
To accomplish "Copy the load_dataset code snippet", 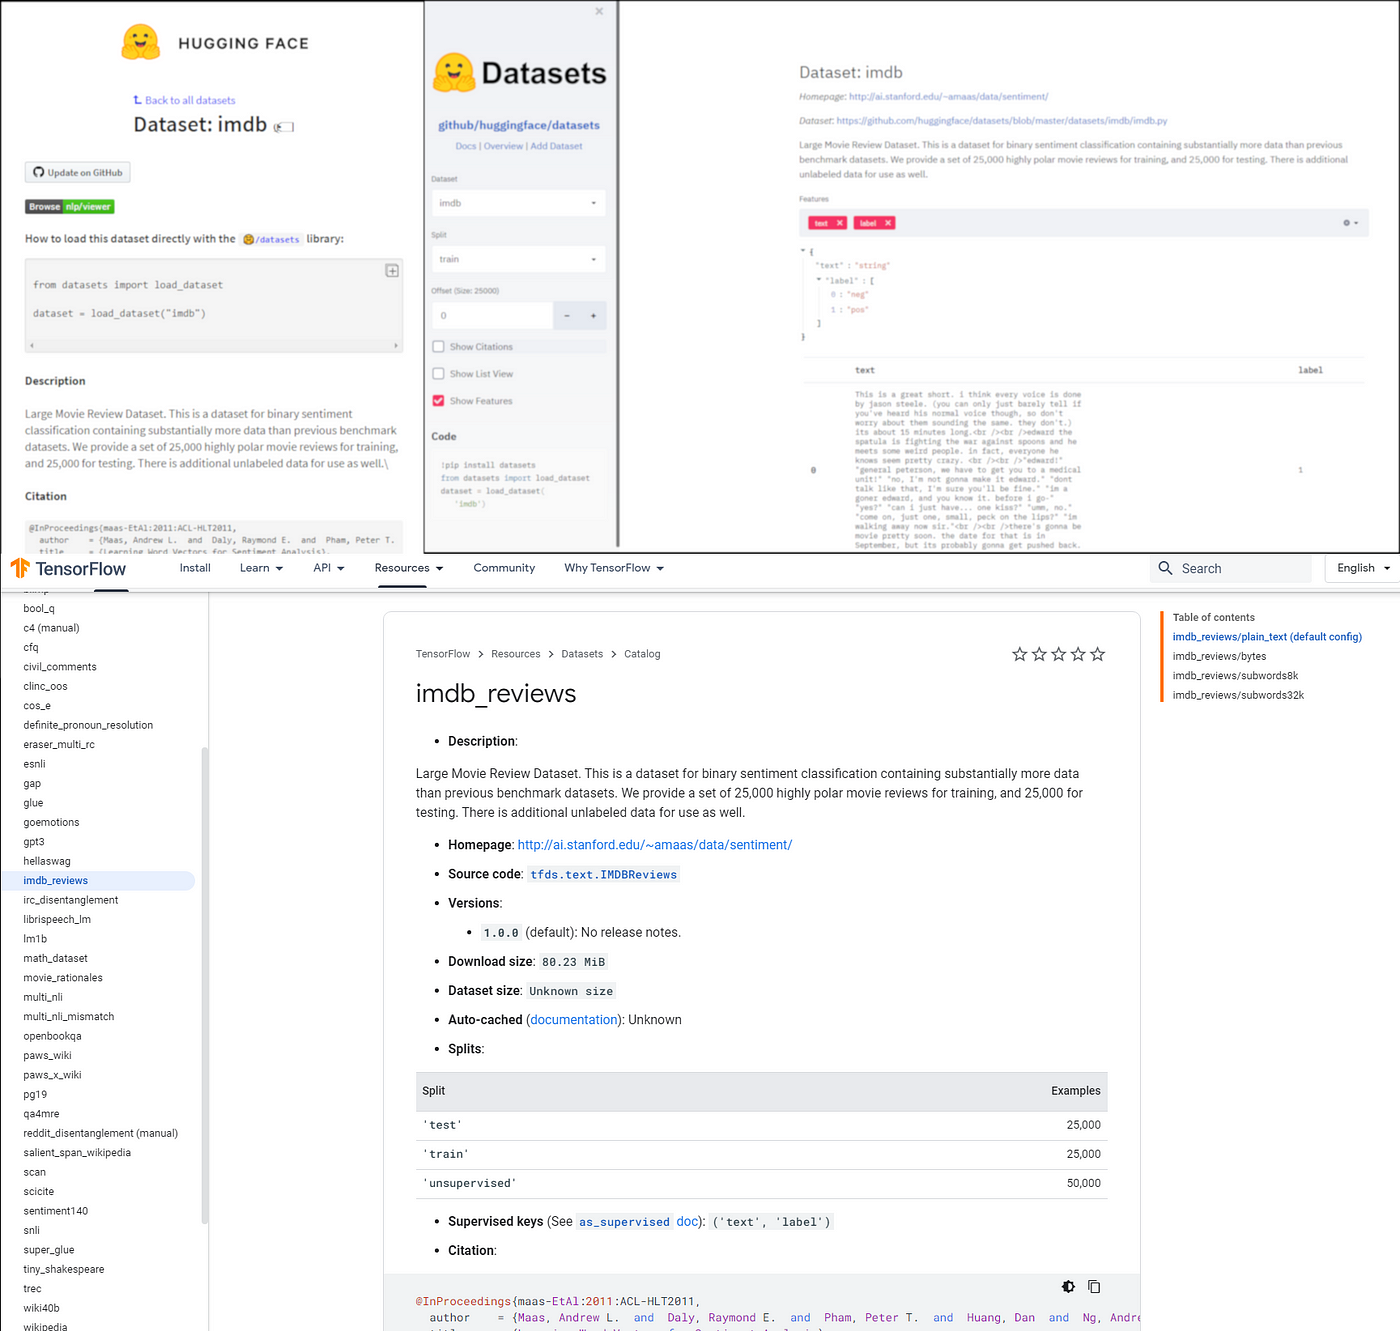I will coord(392,271).
